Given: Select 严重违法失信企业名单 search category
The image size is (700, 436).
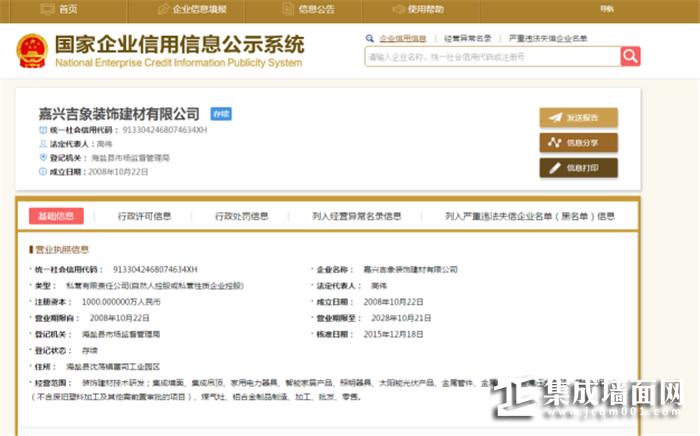Looking at the screenshot, I should pyautogui.click(x=548, y=39).
